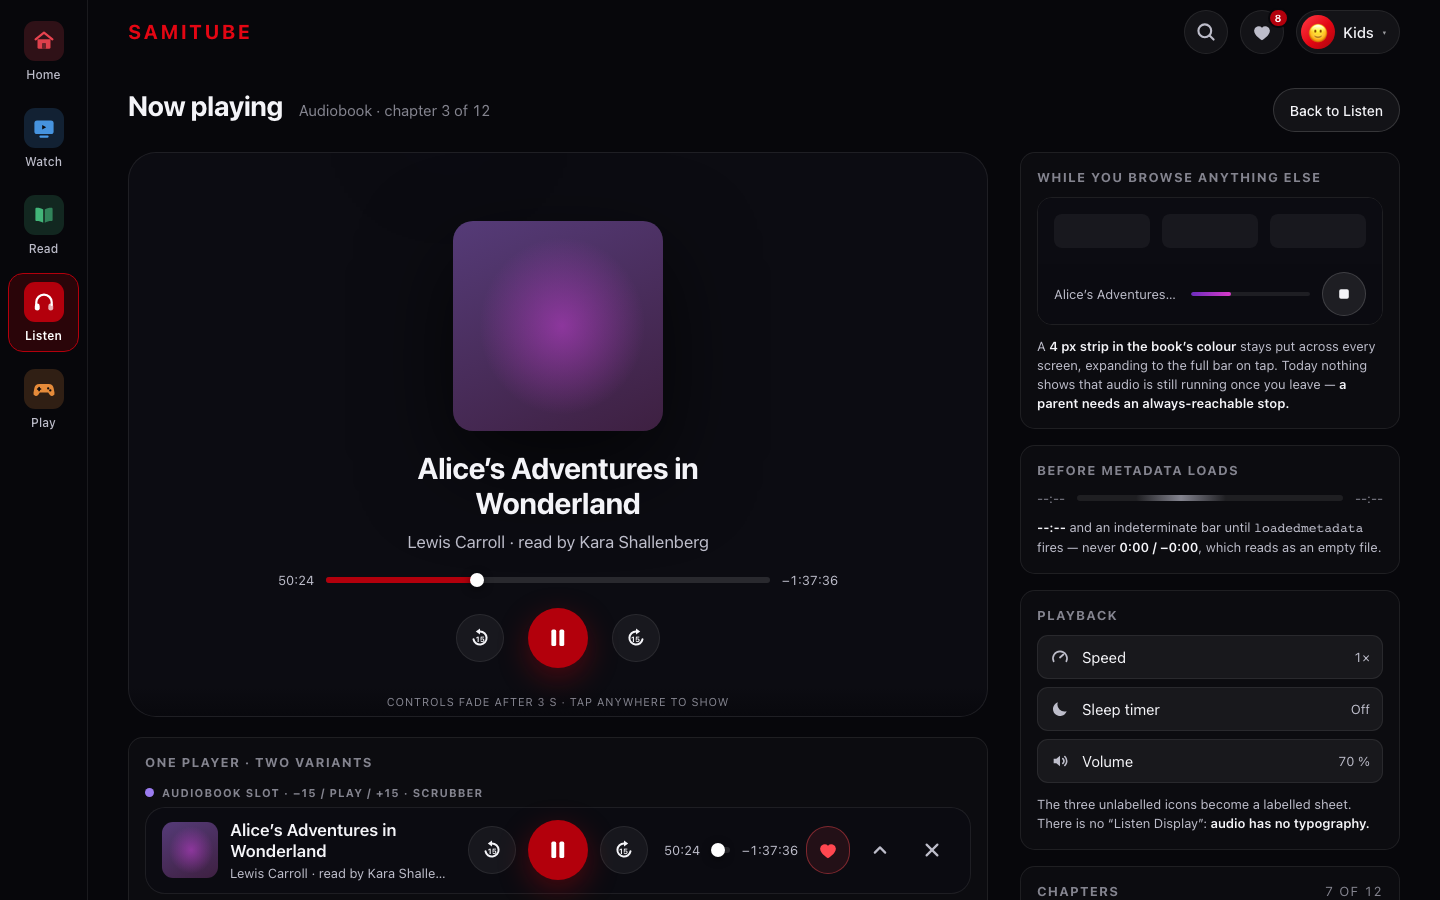
Task: Click the third placeholder tile in browse preview
Action: (x=1318, y=231)
